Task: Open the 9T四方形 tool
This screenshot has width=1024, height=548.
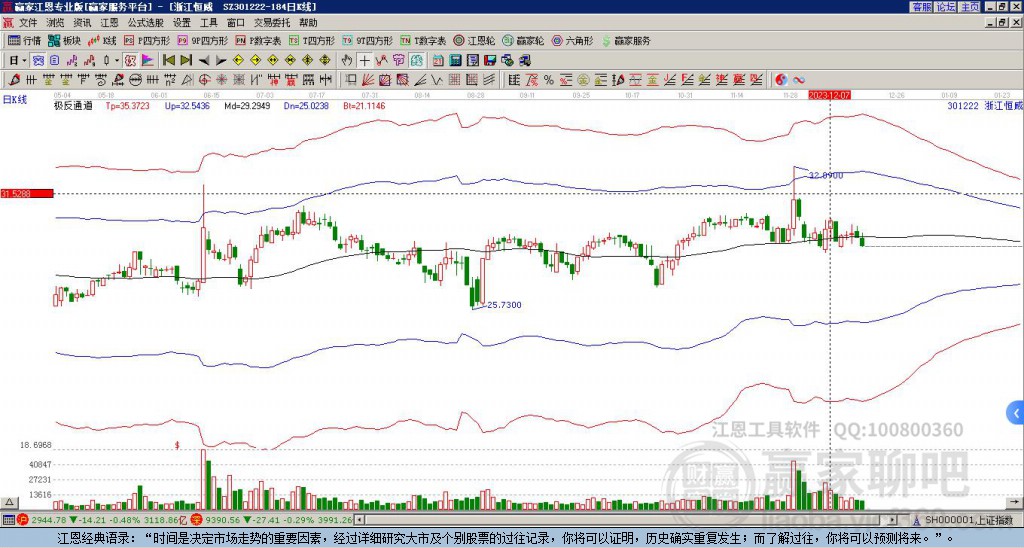Action: pyautogui.click(x=368, y=40)
